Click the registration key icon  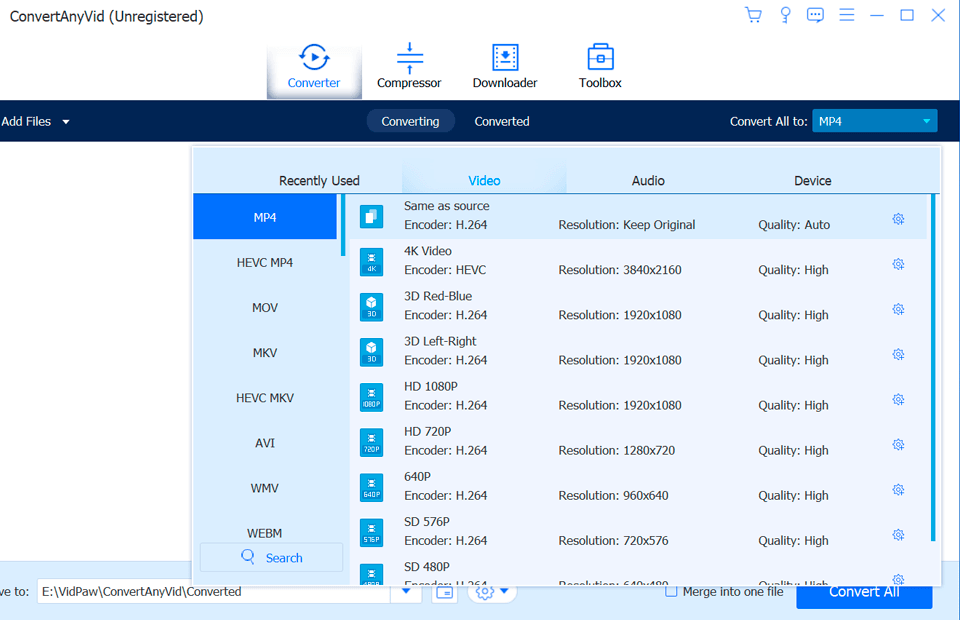tap(785, 14)
